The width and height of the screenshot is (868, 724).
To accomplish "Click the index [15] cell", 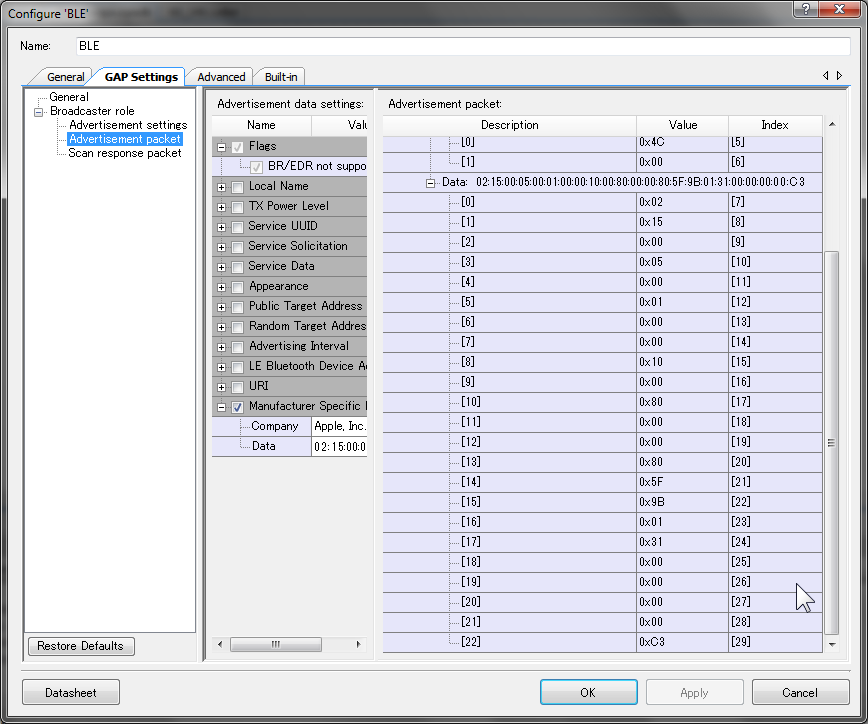I will point(775,362).
